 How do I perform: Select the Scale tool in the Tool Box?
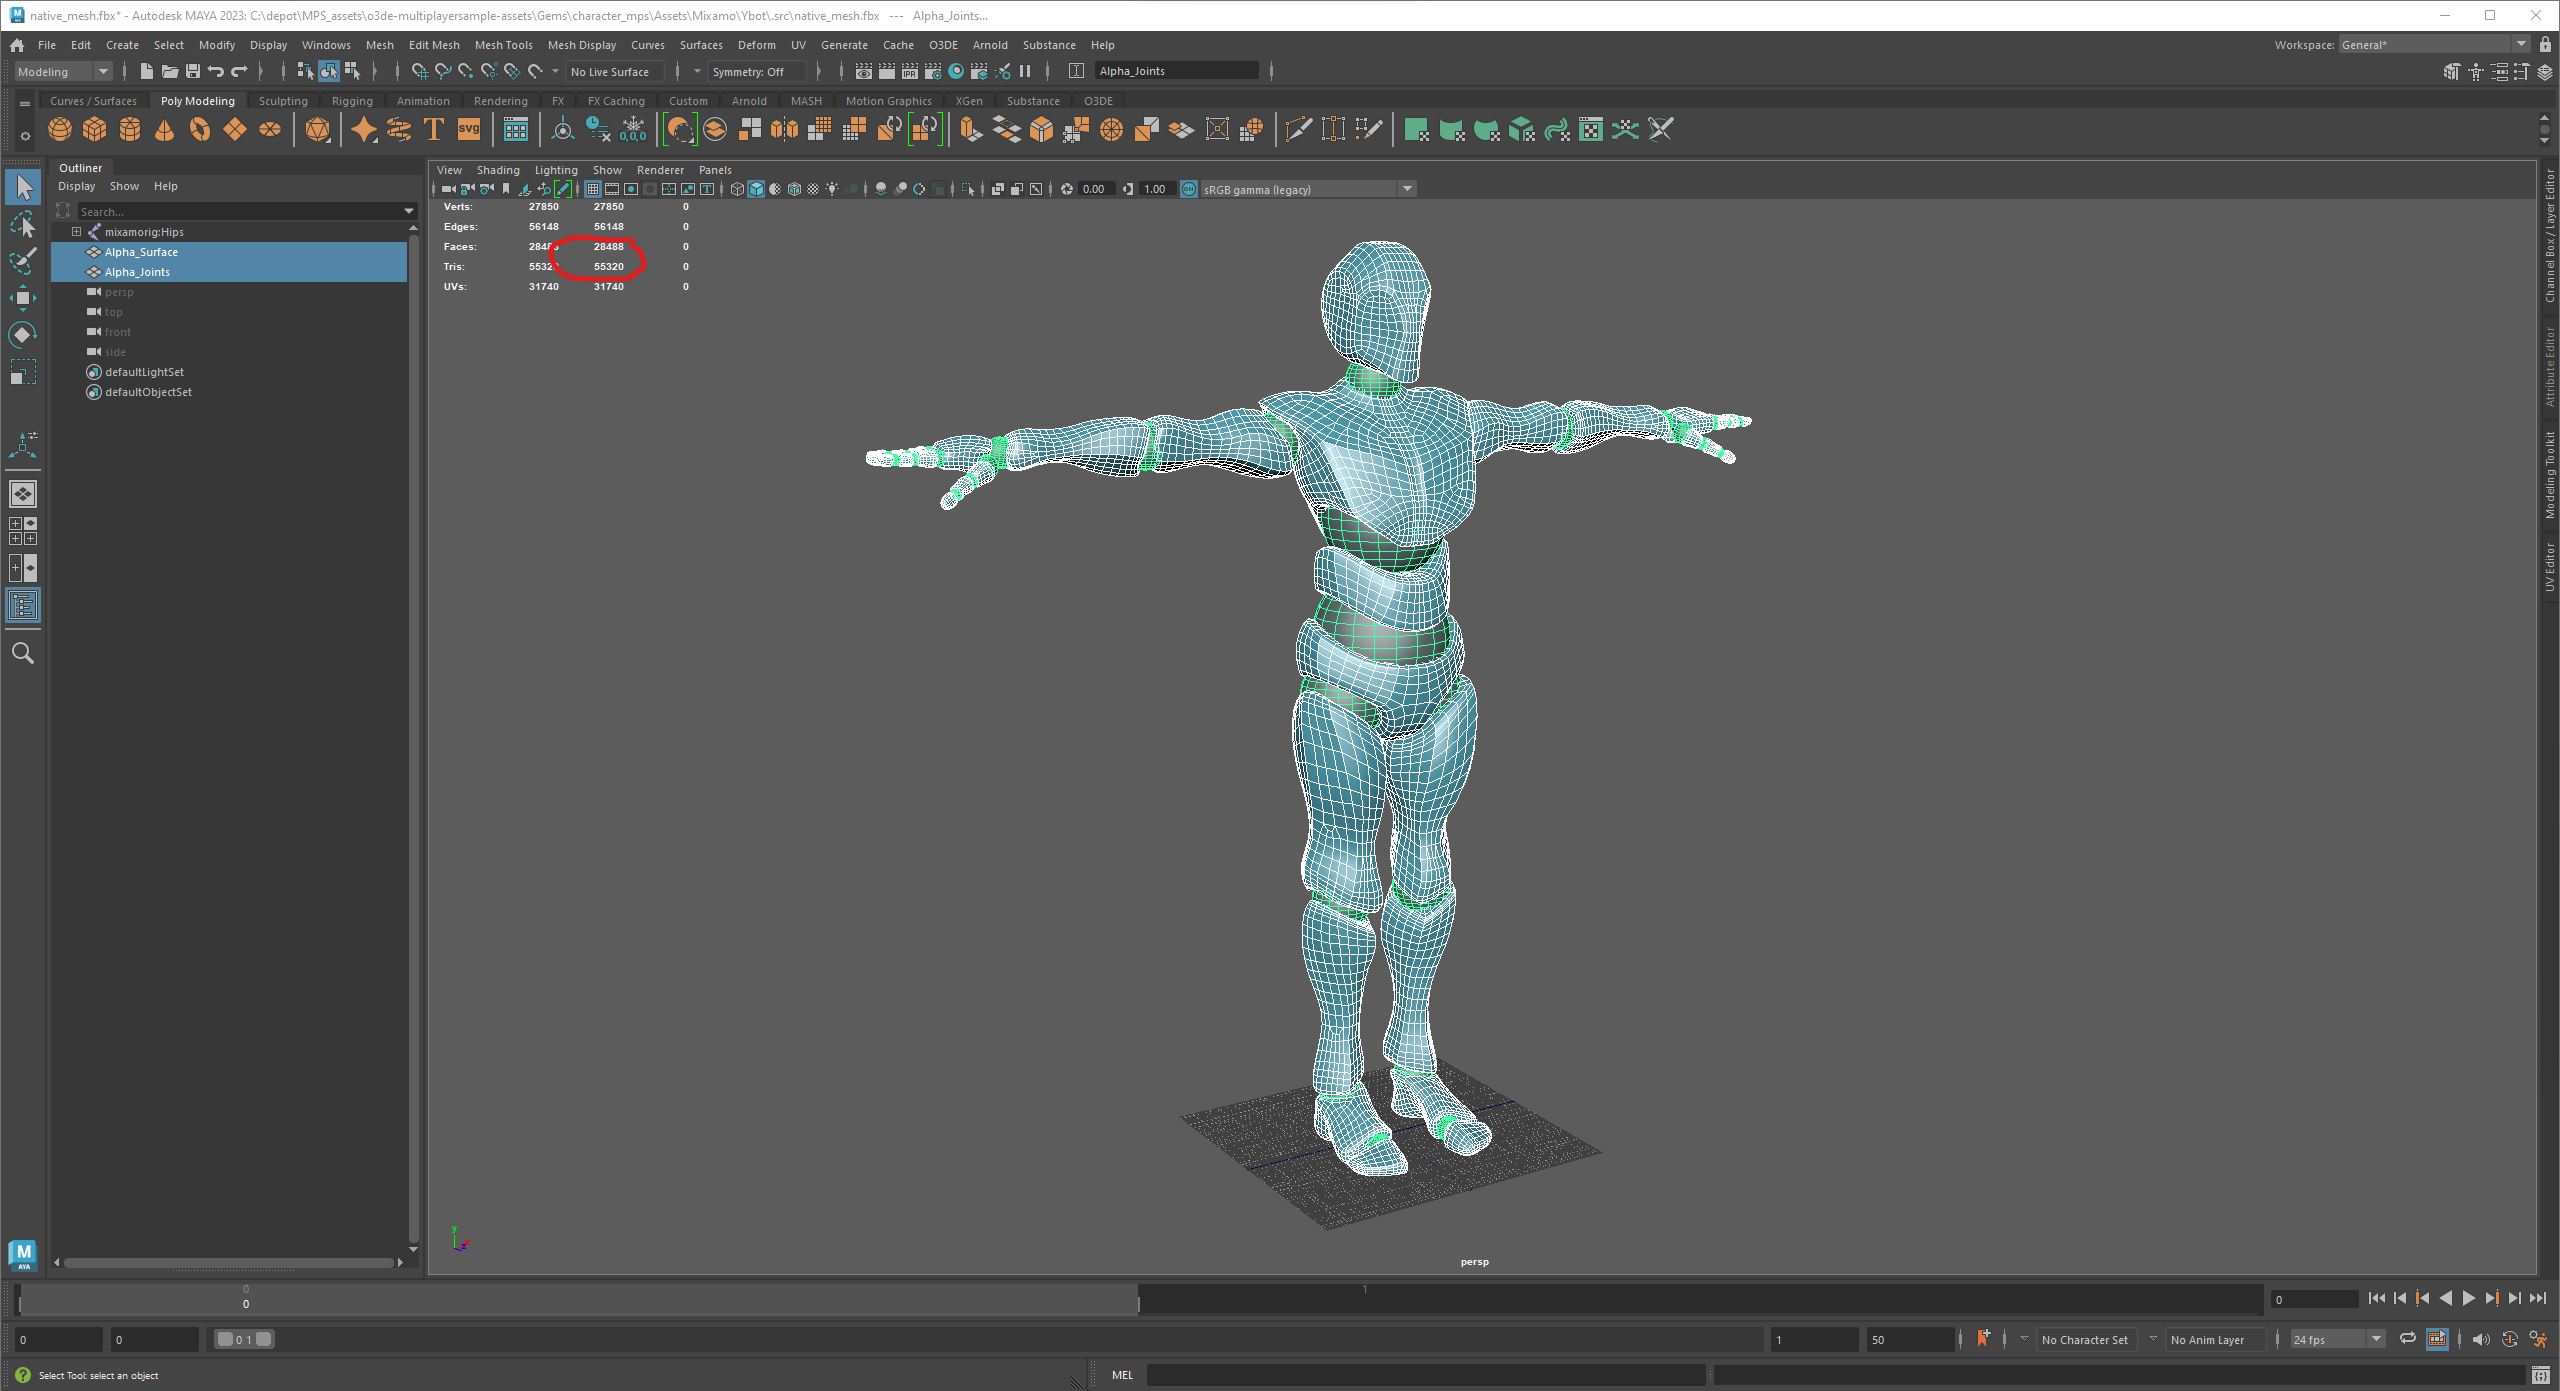pyautogui.click(x=23, y=372)
